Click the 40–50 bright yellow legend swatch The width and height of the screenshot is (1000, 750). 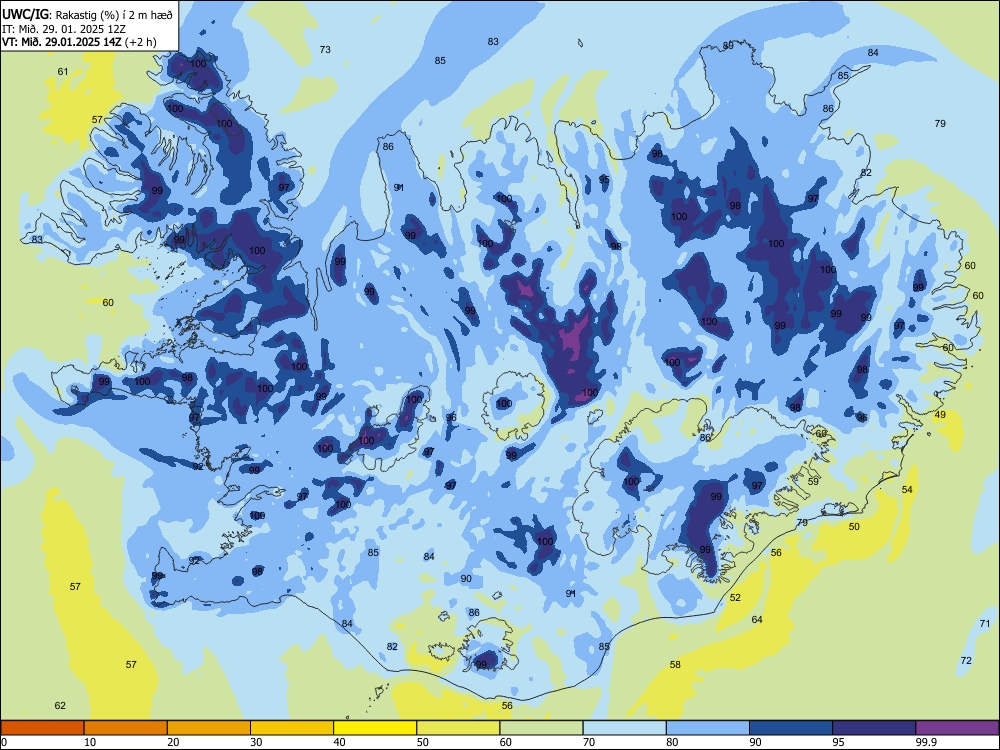pos(375,728)
